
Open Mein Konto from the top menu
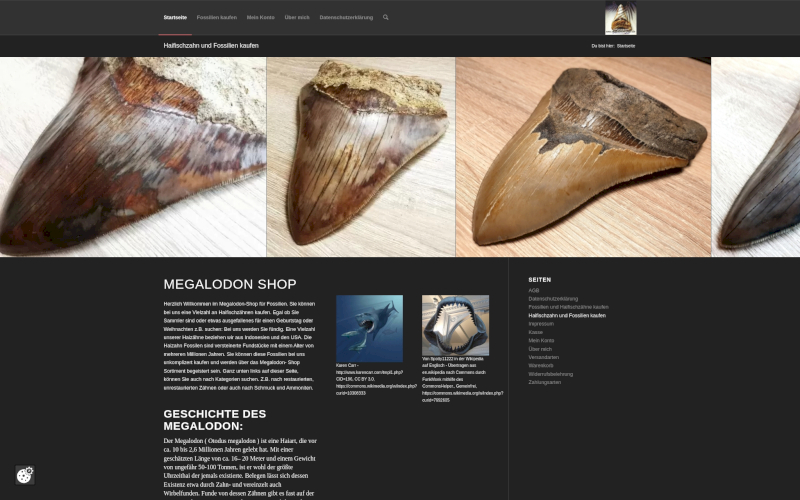click(261, 17)
